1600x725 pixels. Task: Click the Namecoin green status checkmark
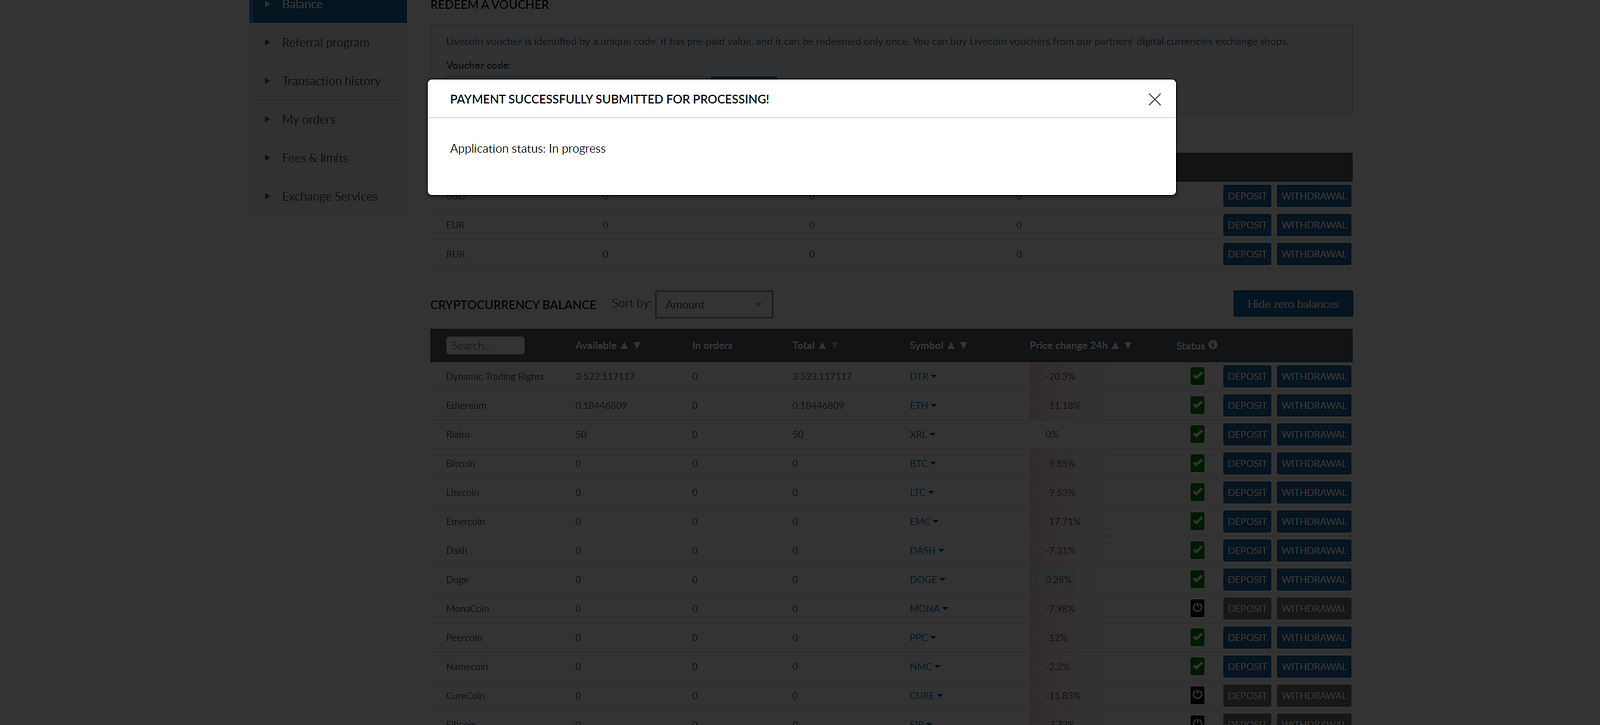click(x=1197, y=666)
